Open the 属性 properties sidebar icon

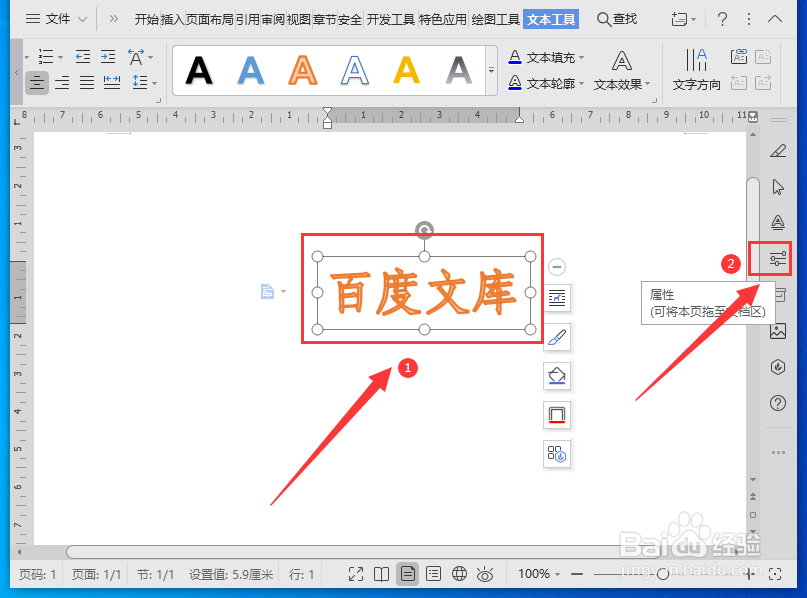pos(778,258)
